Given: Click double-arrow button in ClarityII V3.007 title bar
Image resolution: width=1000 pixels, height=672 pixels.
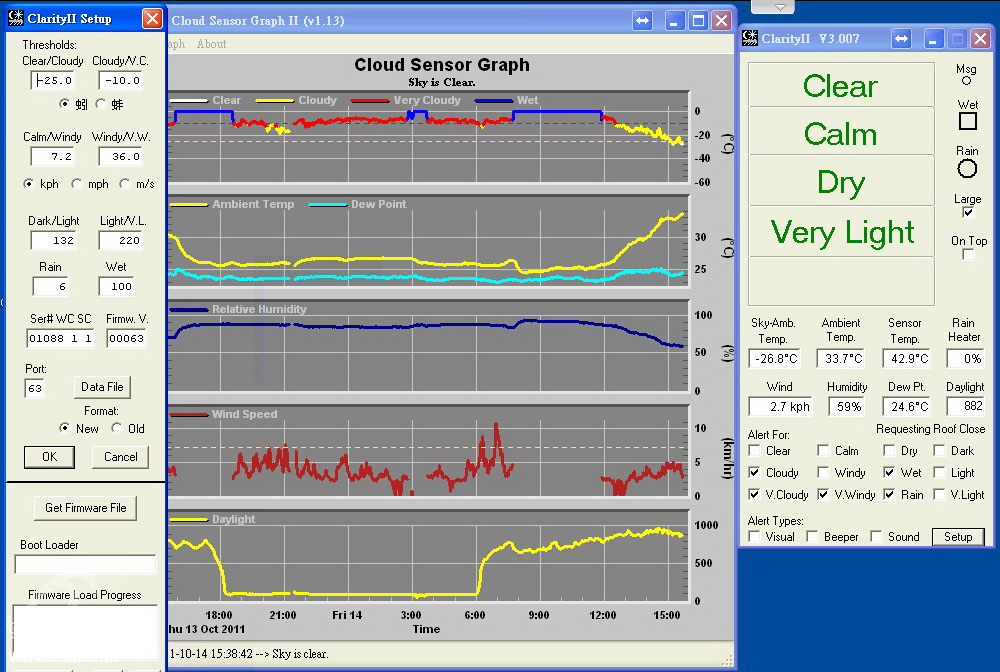Looking at the screenshot, I should click(x=902, y=39).
